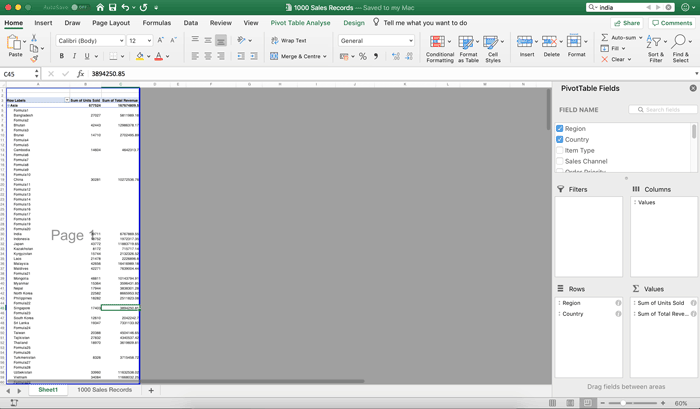Click the font colour A swatch

[x=158, y=56]
